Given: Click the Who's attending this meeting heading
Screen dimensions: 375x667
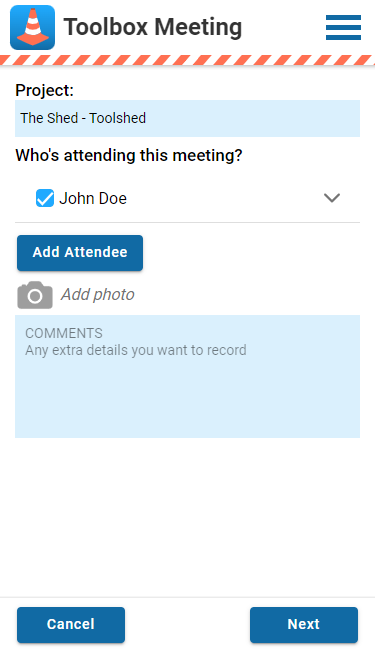Looking at the screenshot, I should click(x=129, y=155).
